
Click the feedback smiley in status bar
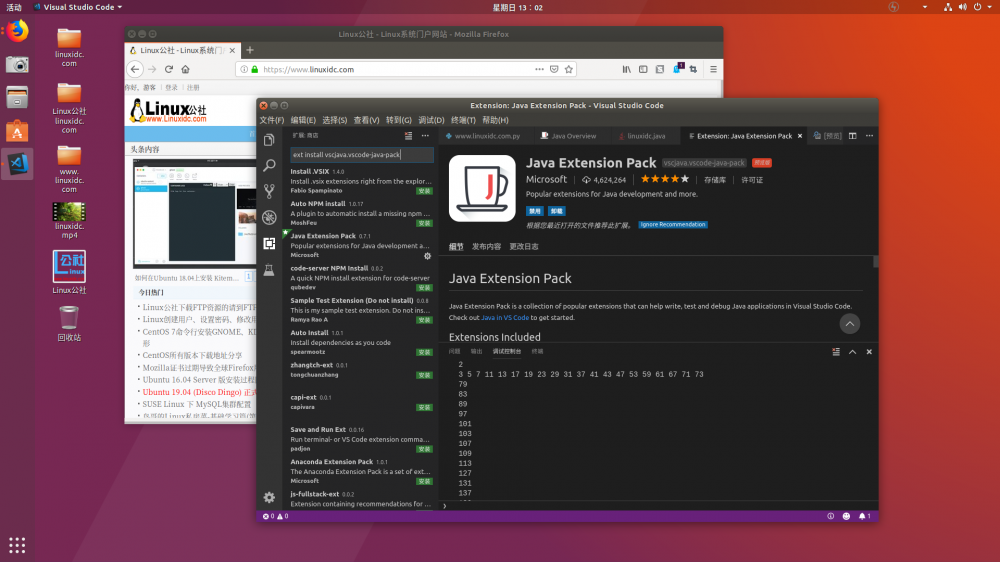pyautogui.click(x=846, y=516)
